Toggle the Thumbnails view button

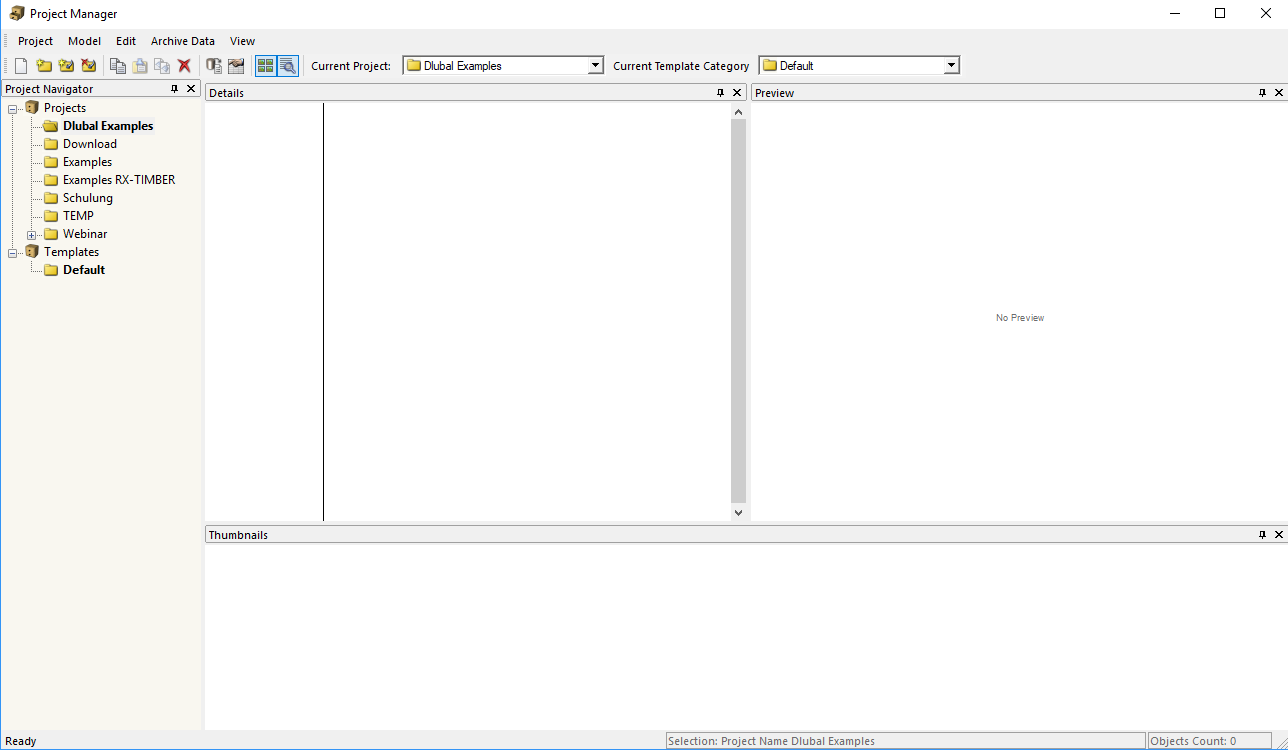(266, 65)
